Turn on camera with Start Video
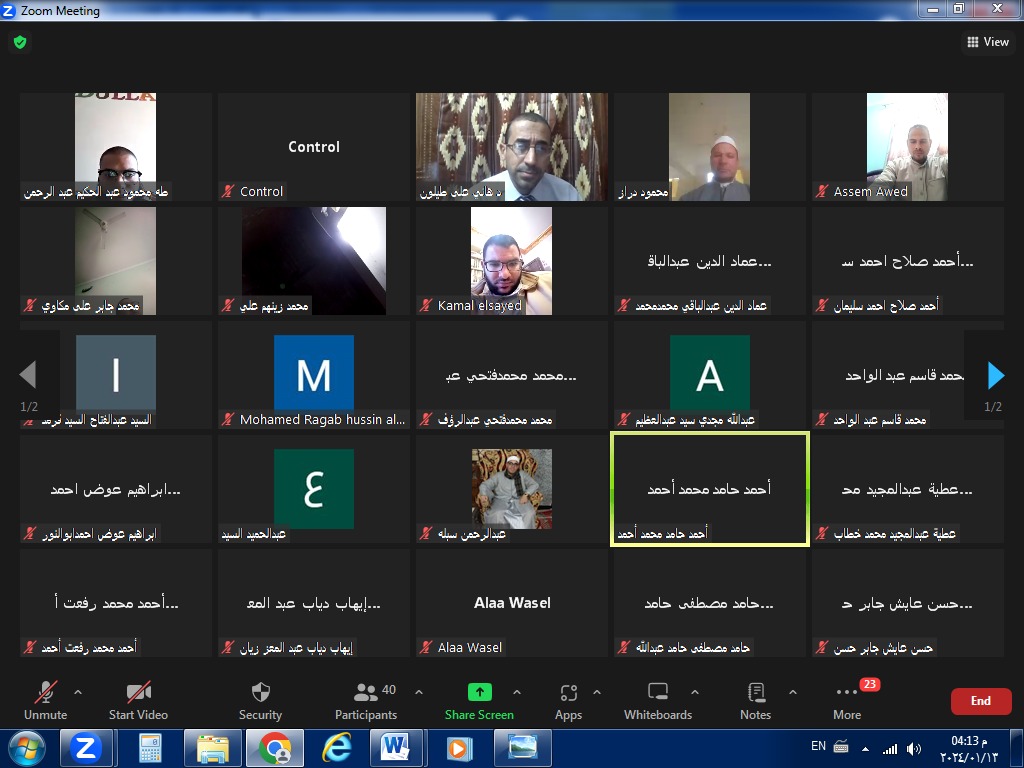The image size is (1024, 768). click(x=138, y=700)
